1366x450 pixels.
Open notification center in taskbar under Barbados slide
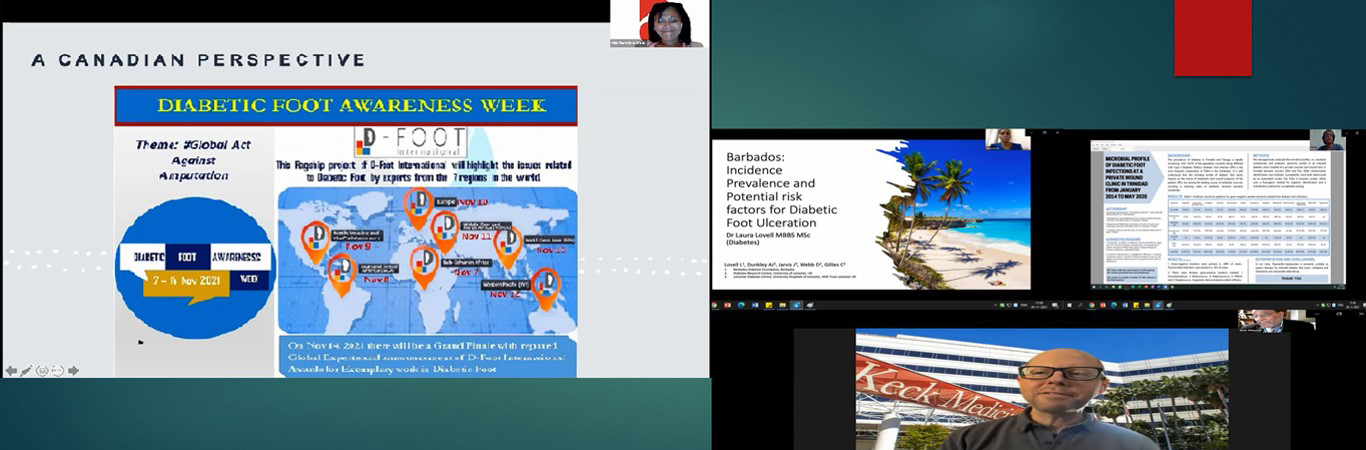coord(1055,305)
